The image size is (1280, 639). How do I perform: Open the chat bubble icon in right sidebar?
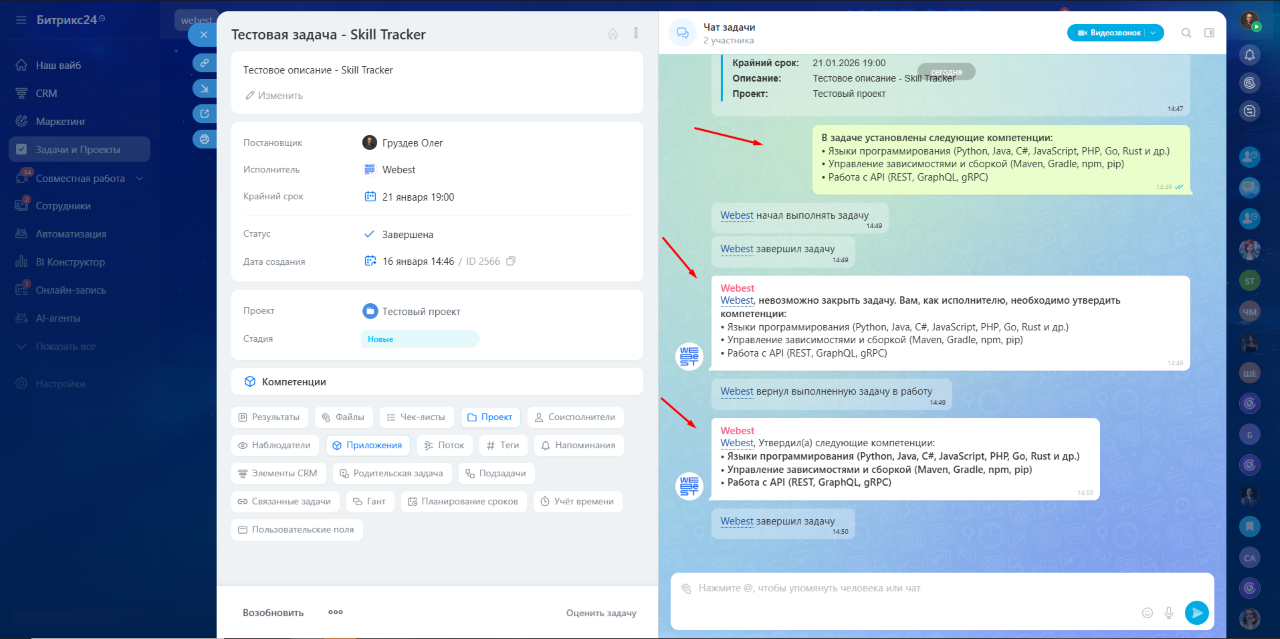[1249, 112]
